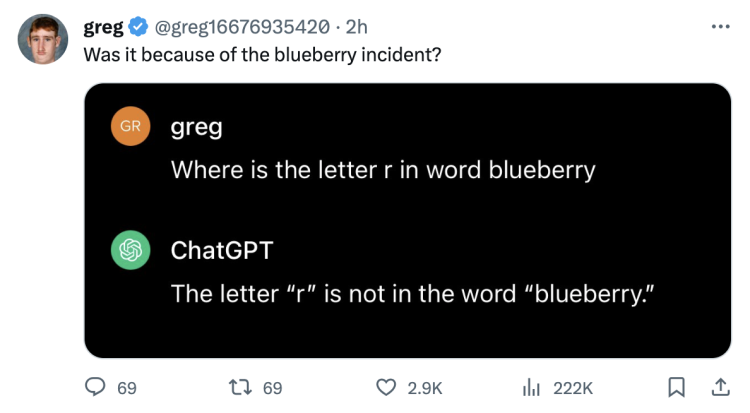Click the reply speech bubble icon
The image size is (750, 413).
point(95,387)
